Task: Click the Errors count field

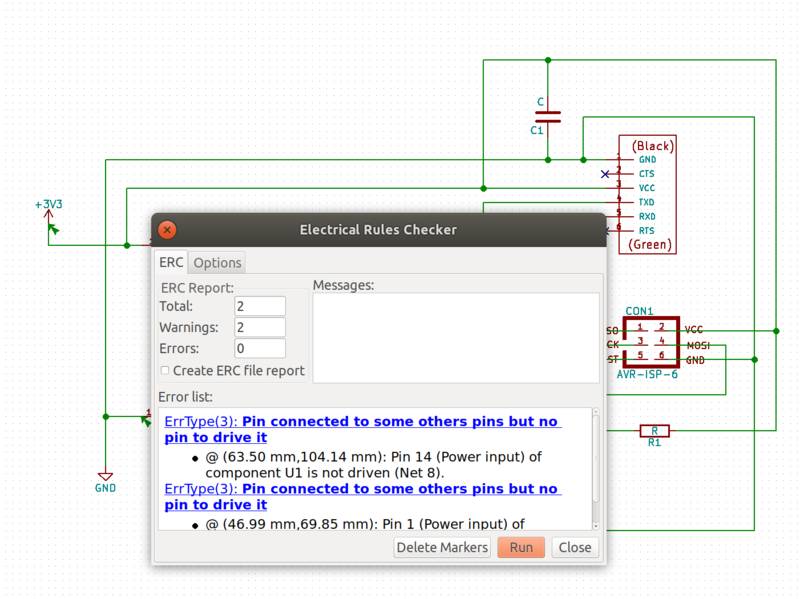Action: tap(258, 348)
